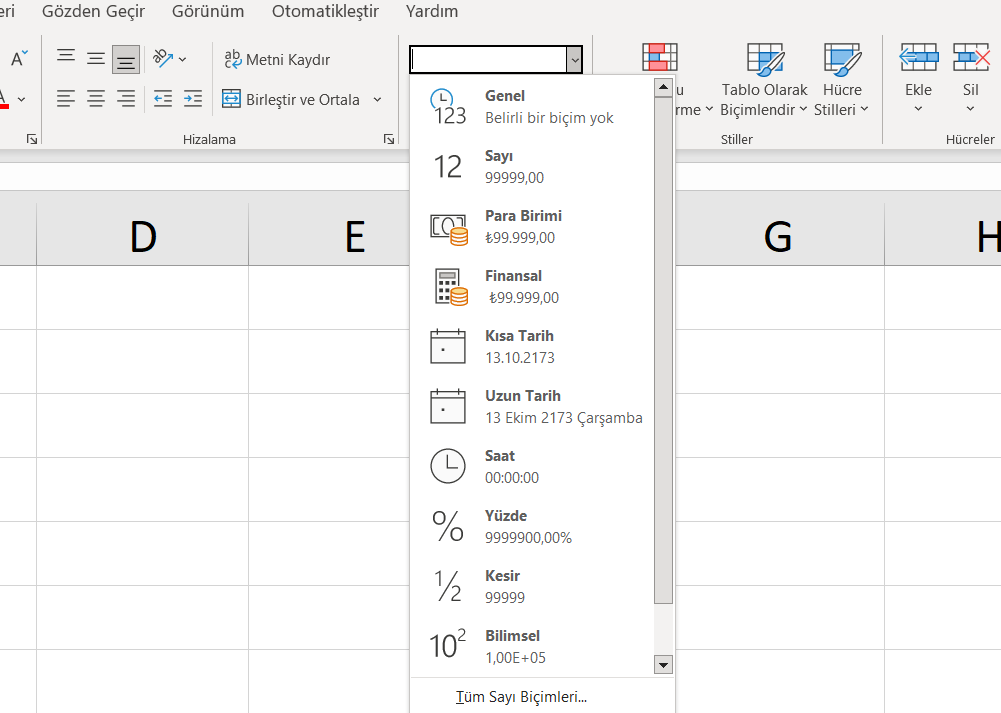This screenshot has width=1001, height=713.
Task: Pick the Saat time format
Action: pyautogui.click(x=532, y=467)
